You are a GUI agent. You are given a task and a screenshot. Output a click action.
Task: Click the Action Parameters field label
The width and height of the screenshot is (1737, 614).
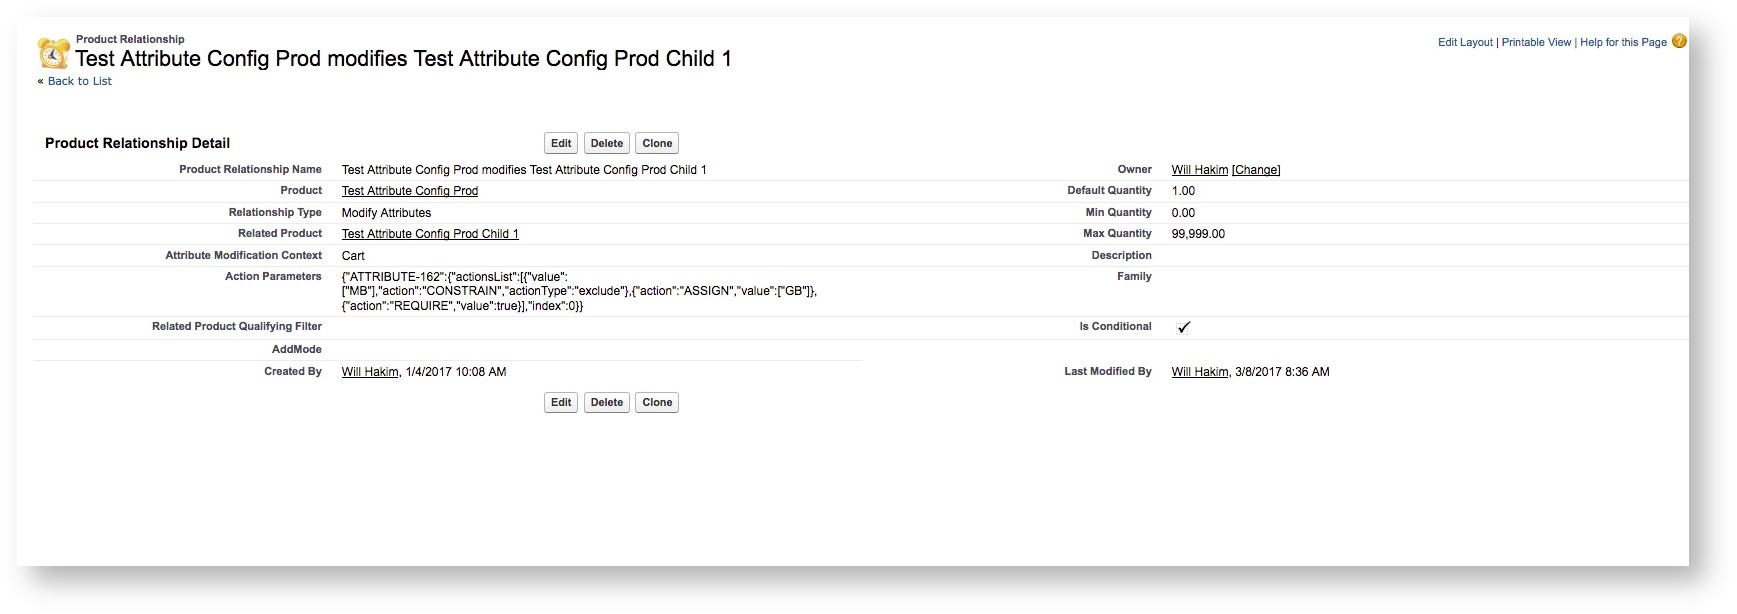(273, 276)
